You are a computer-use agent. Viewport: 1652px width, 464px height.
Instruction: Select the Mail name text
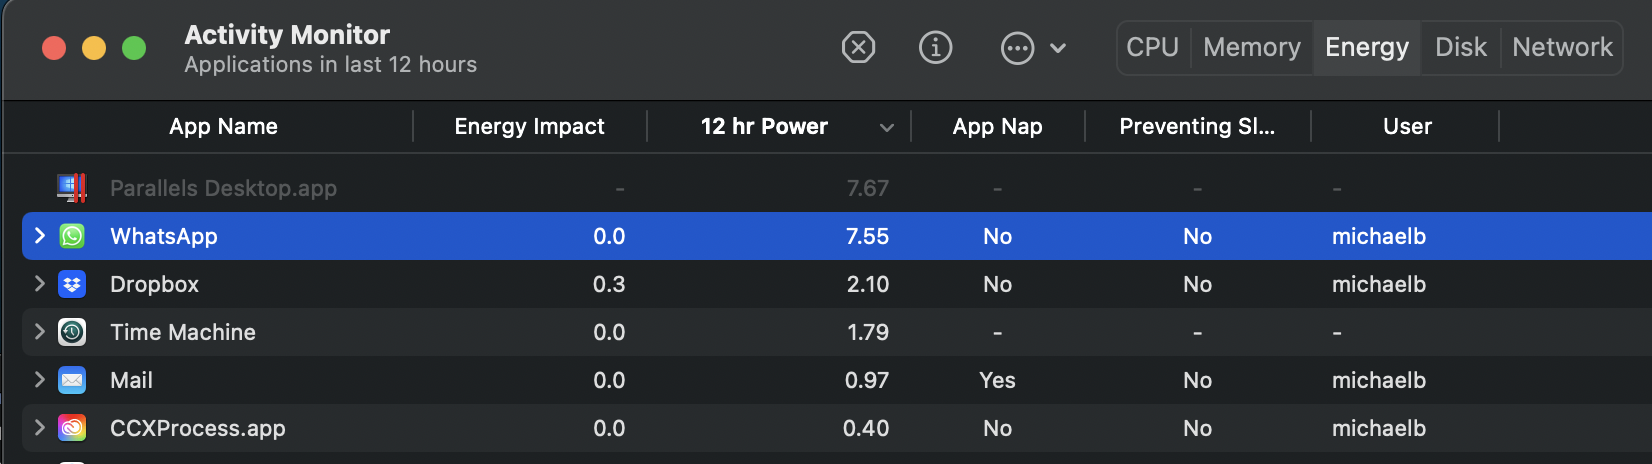(131, 380)
